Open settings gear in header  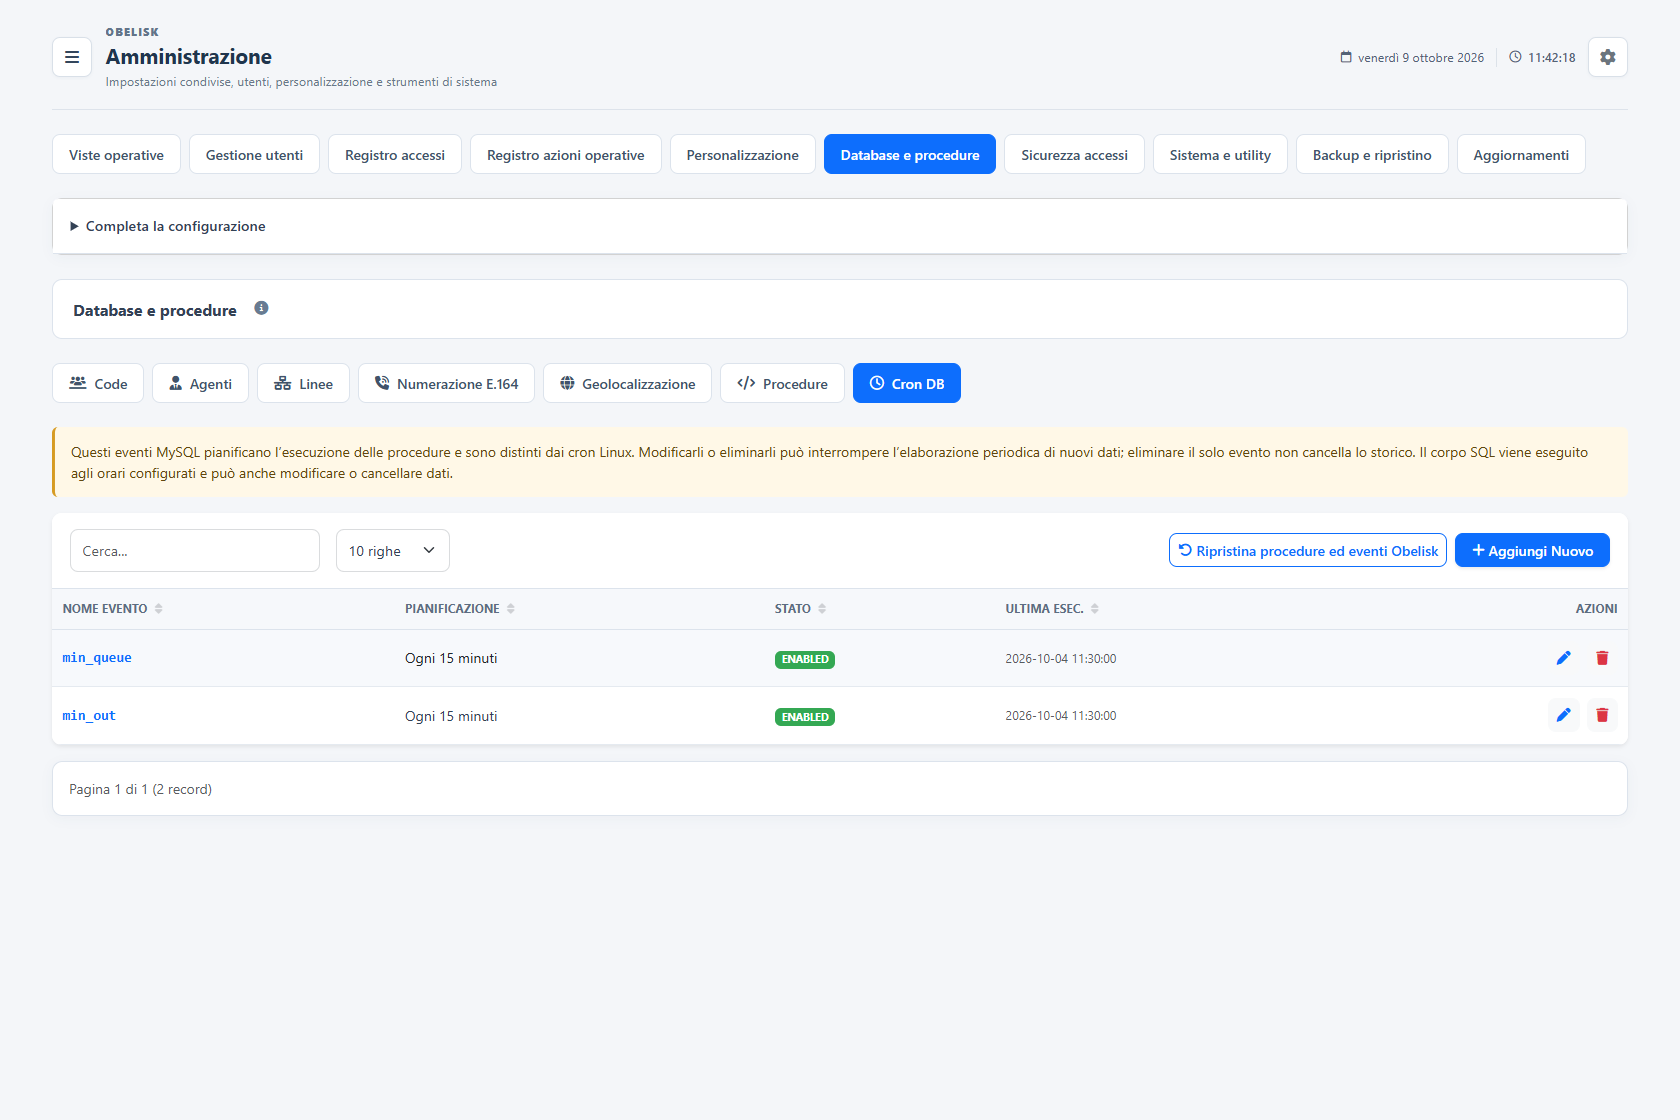[1607, 57]
